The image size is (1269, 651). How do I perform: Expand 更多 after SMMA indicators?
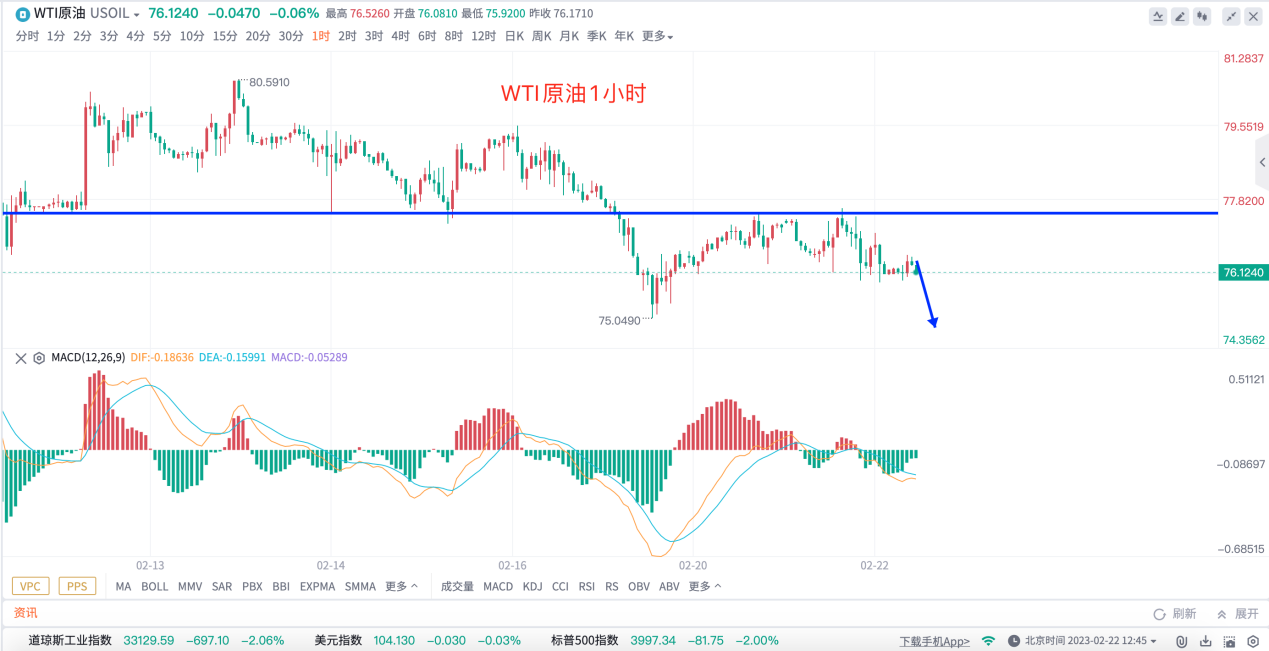(x=401, y=586)
